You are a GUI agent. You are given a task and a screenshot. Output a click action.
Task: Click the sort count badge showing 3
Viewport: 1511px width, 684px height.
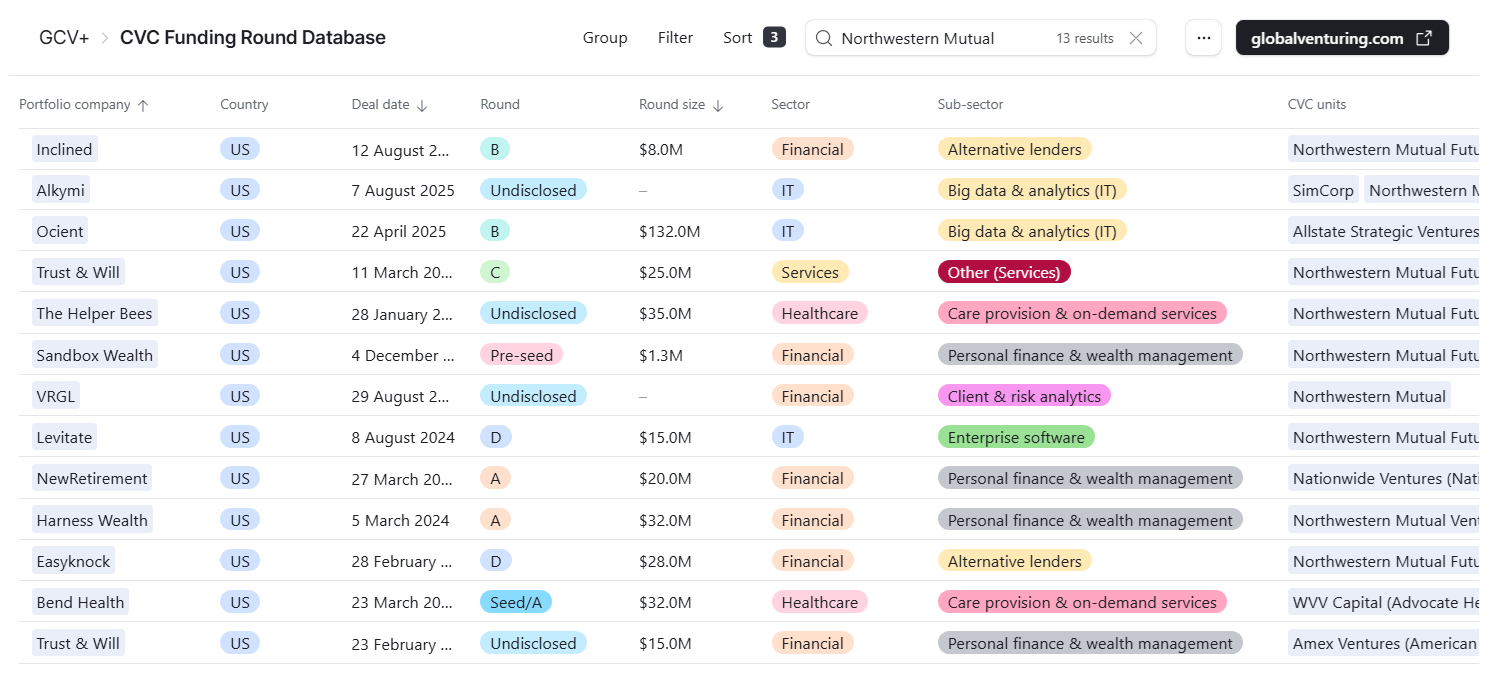click(x=774, y=37)
